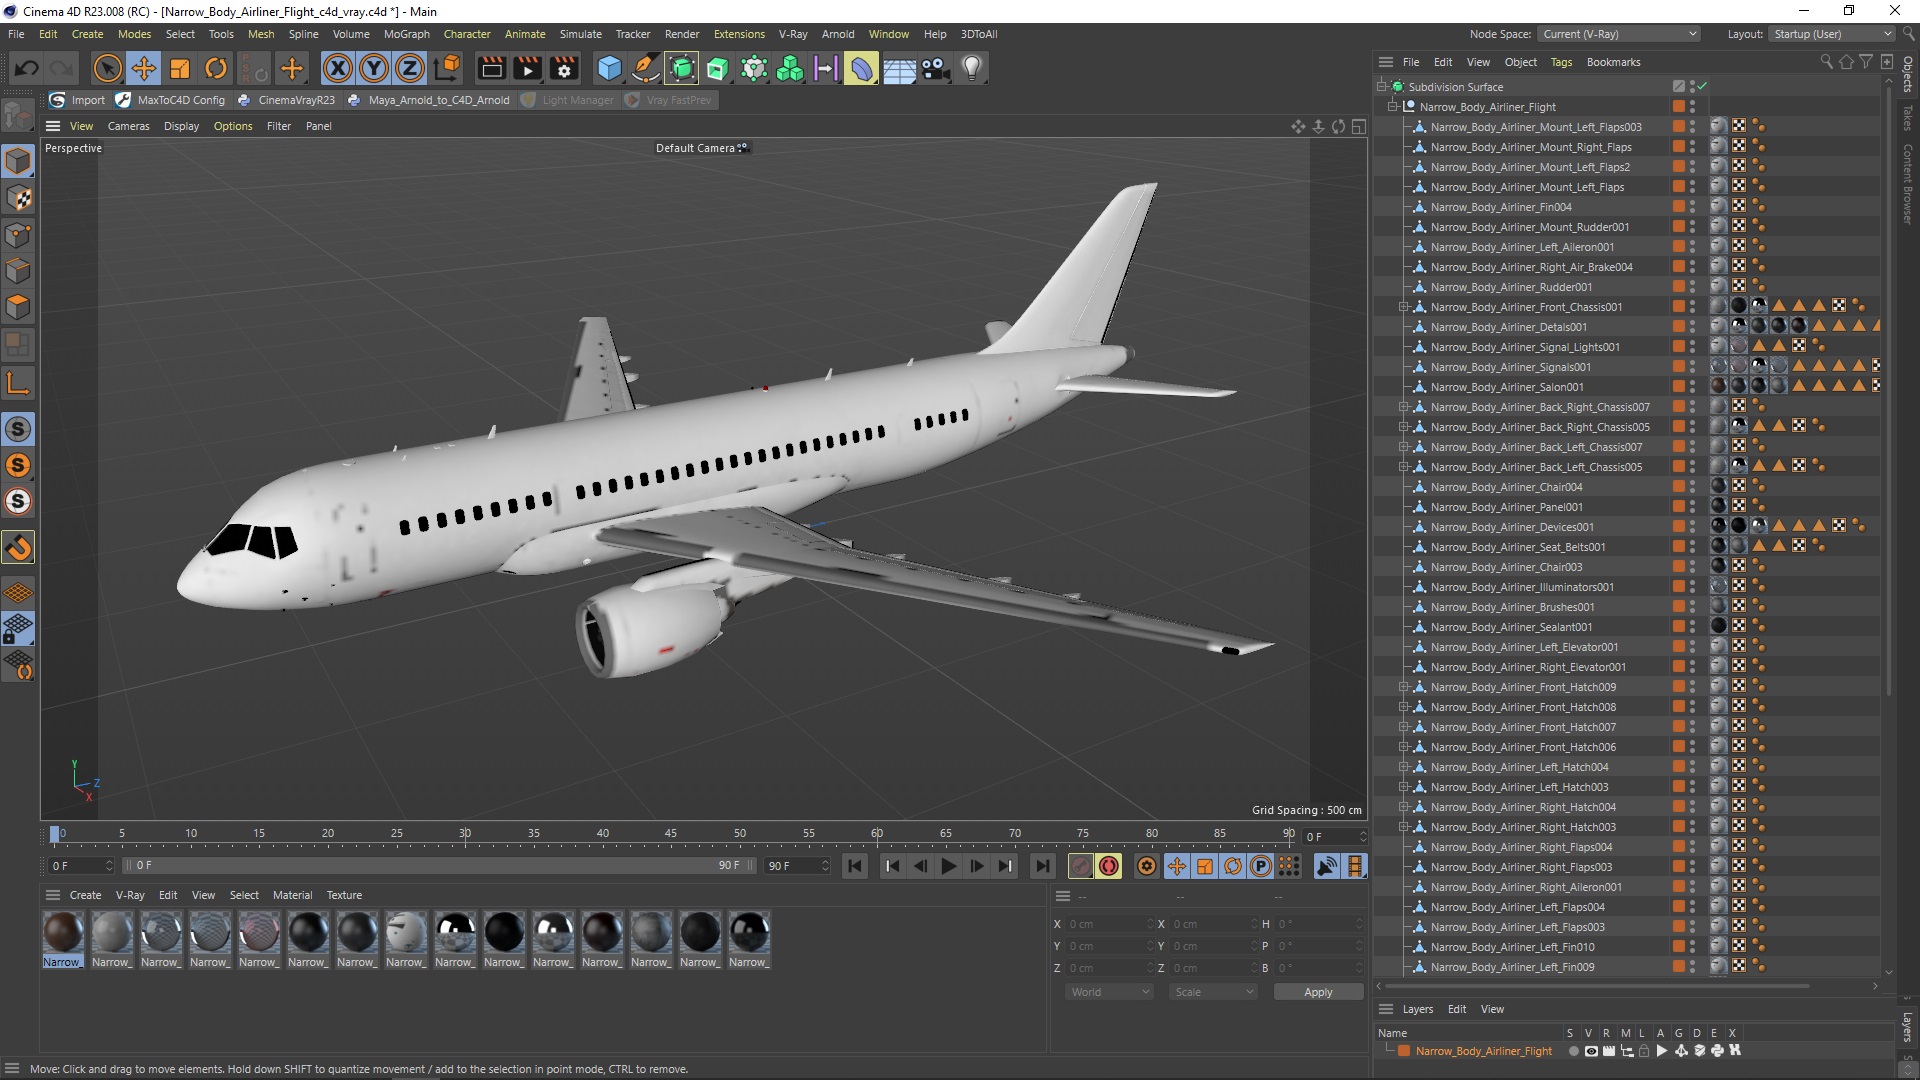Toggle Enable Snap magnet icon

[18, 547]
